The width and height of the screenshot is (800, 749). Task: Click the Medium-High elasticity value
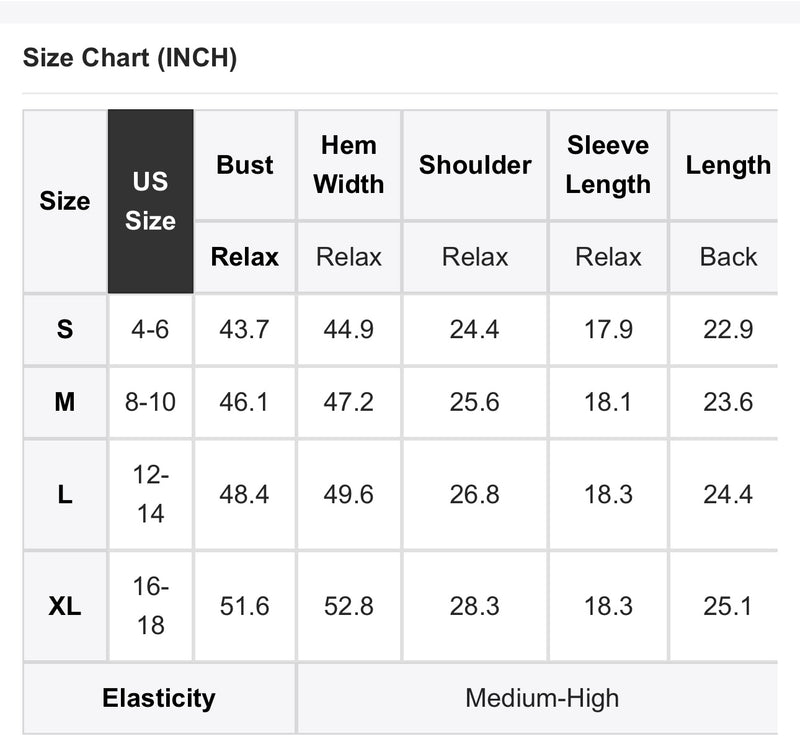point(542,698)
